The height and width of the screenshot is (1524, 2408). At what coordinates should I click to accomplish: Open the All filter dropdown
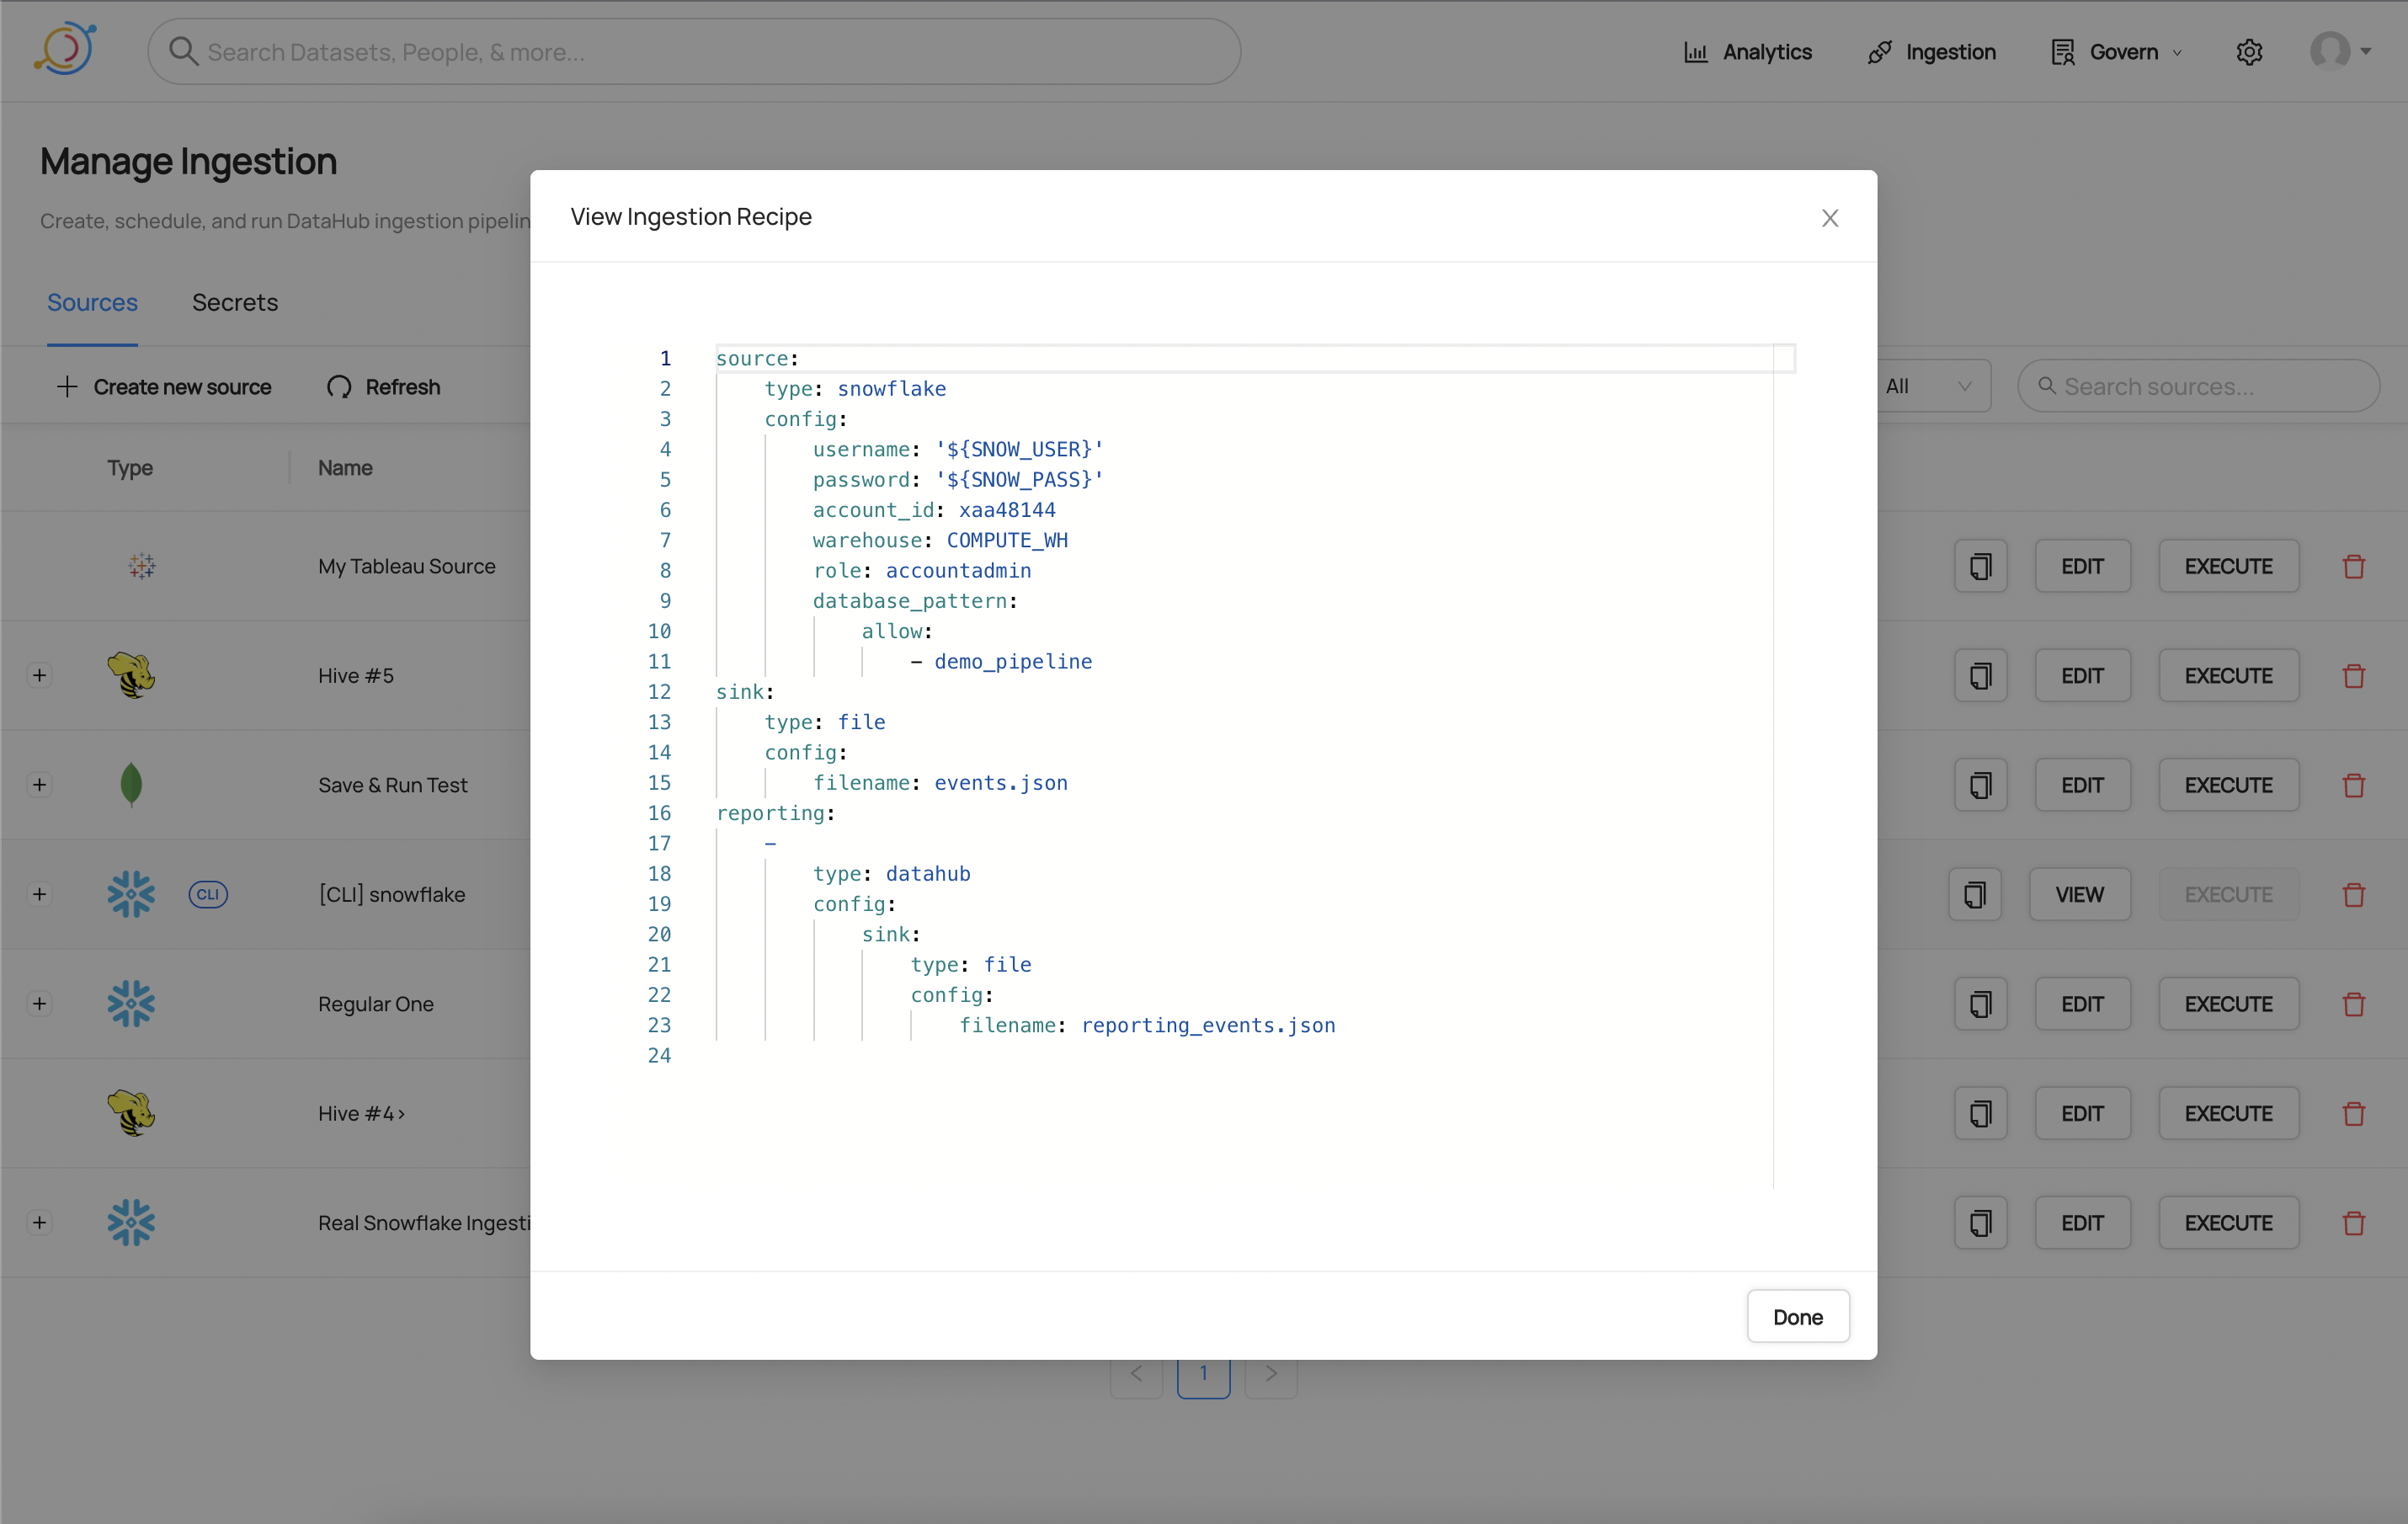click(x=1929, y=386)
